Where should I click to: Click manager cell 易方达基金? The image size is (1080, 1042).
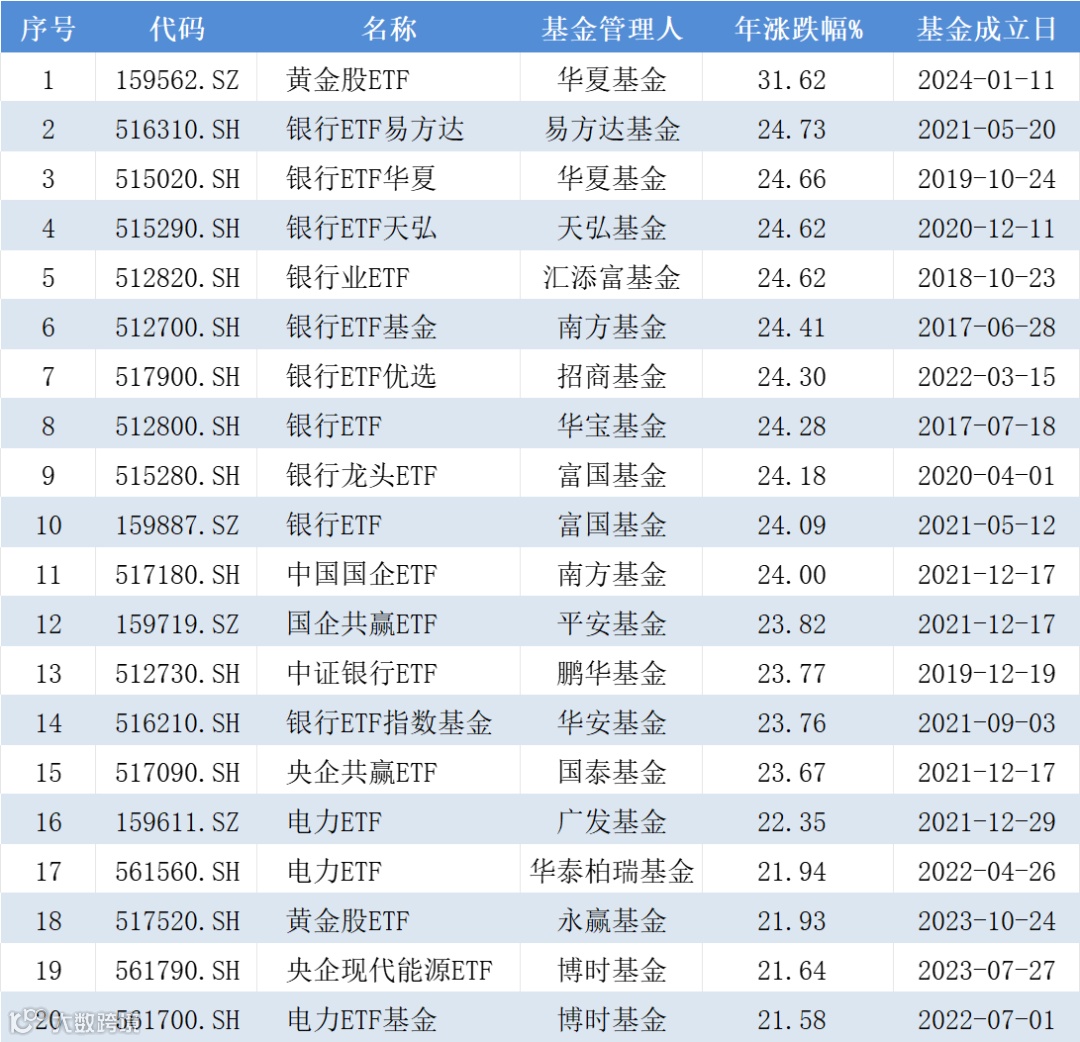point(612,129)
